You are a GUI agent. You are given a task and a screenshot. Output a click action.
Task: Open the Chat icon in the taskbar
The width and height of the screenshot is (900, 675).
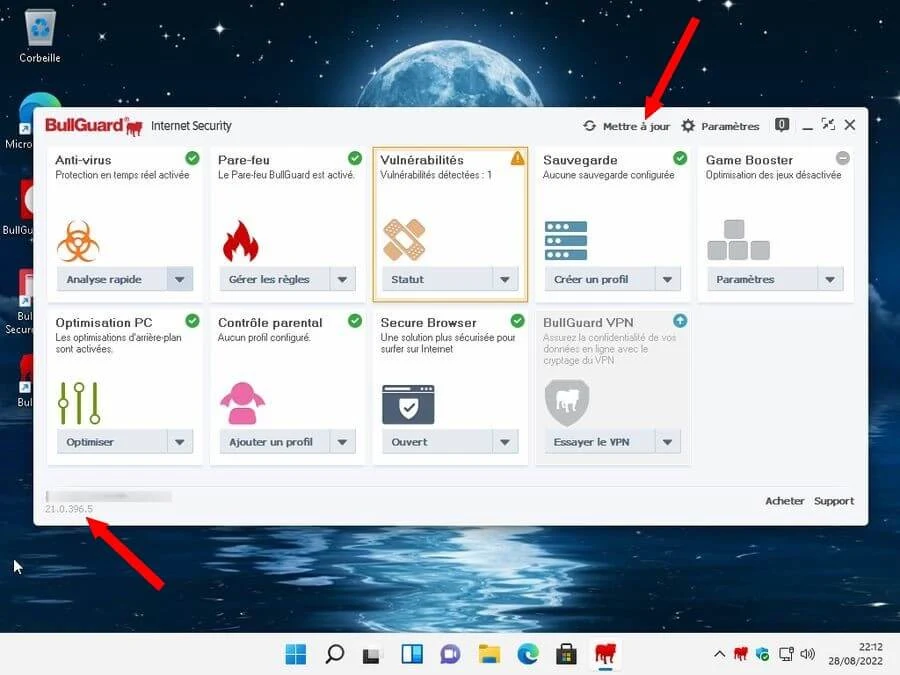451,654
